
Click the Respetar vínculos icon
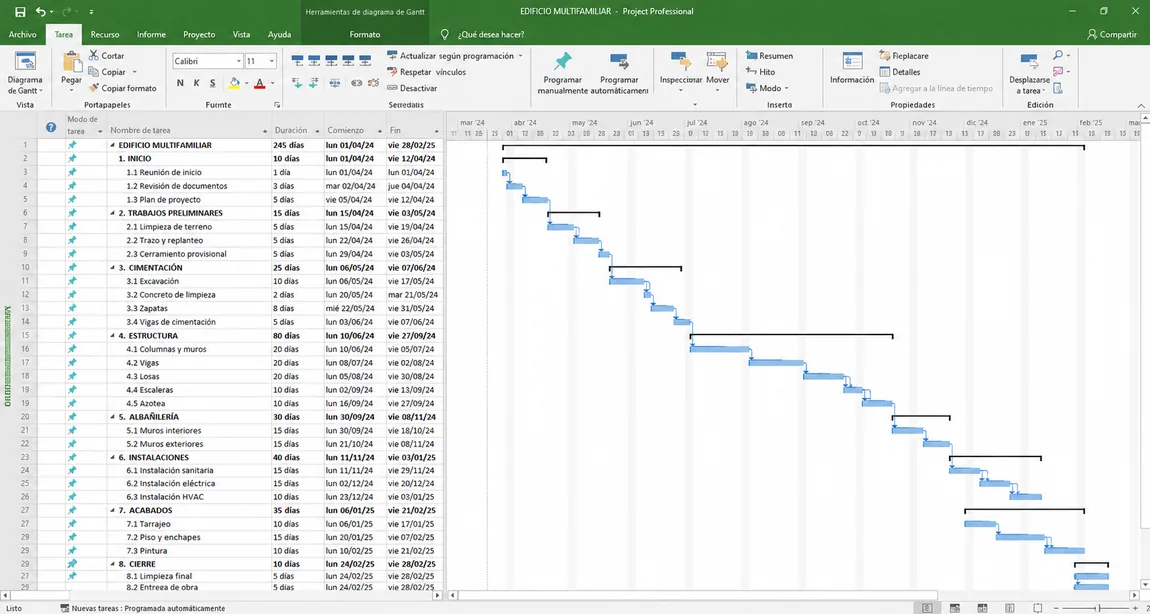click(392, 72)
